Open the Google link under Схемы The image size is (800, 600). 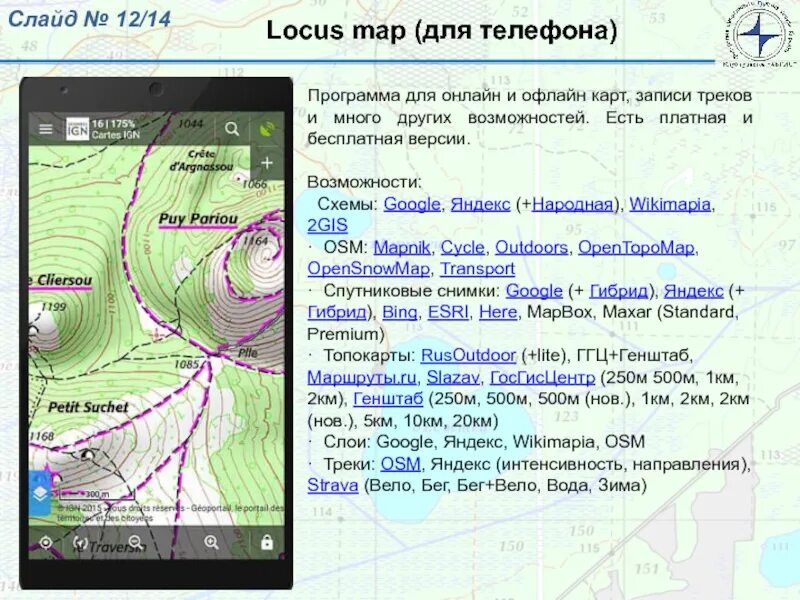click(412, 204)
